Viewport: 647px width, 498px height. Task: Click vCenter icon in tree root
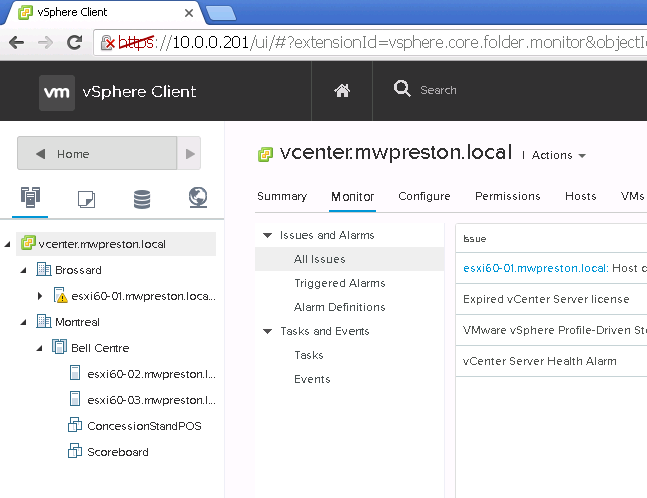(x=28, y=243)
